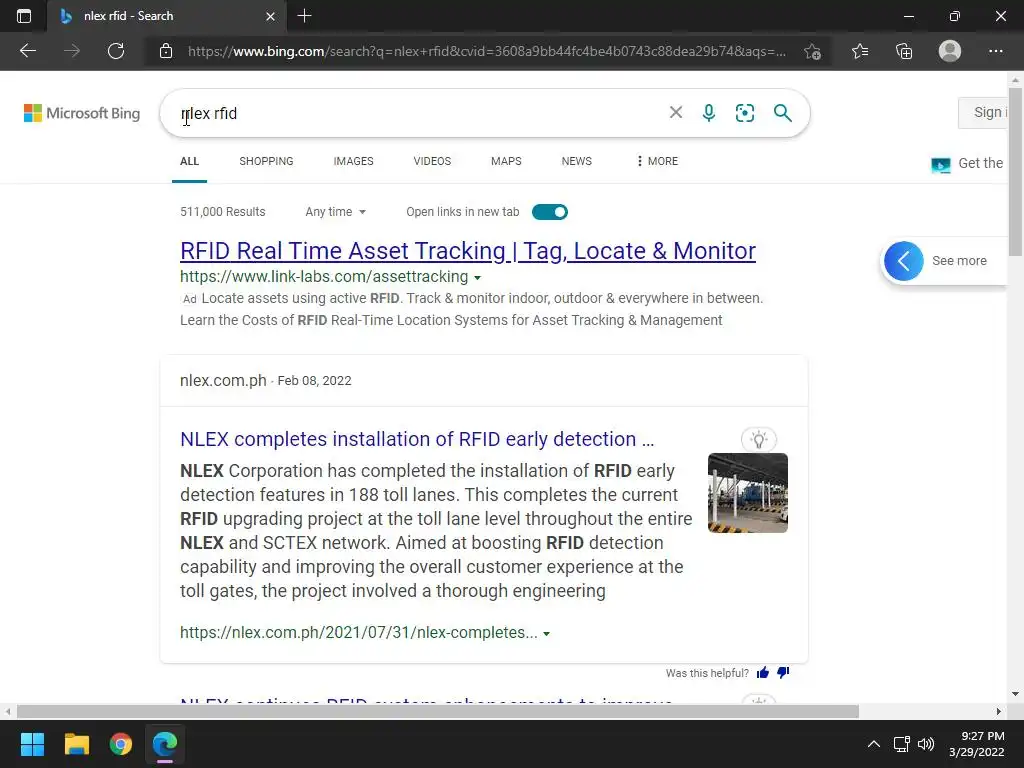
Task: Open the browser profile avatar
Action: (950, 51)
